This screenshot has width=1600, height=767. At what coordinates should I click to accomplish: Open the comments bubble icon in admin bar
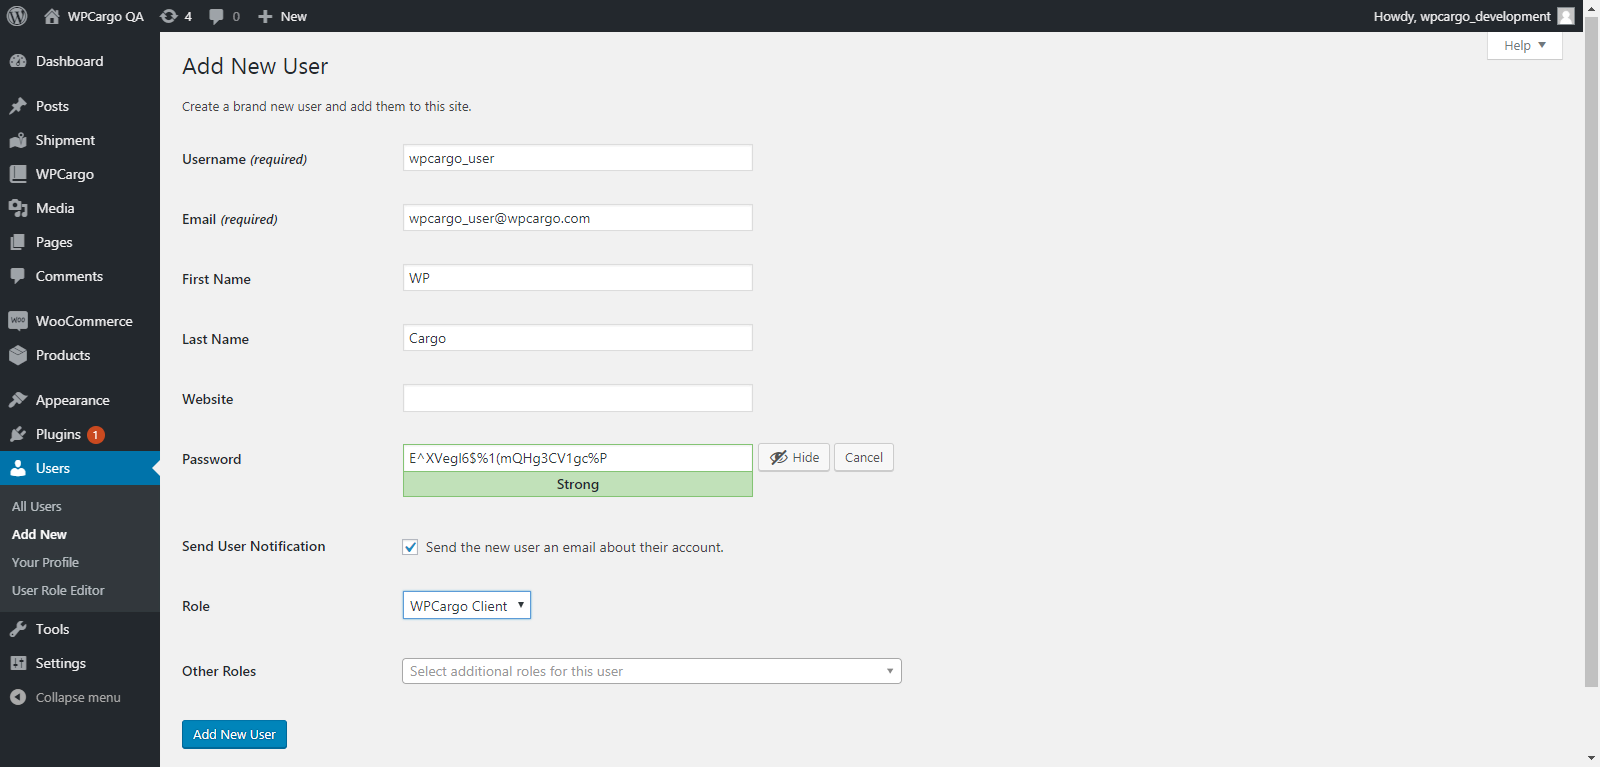216,16
